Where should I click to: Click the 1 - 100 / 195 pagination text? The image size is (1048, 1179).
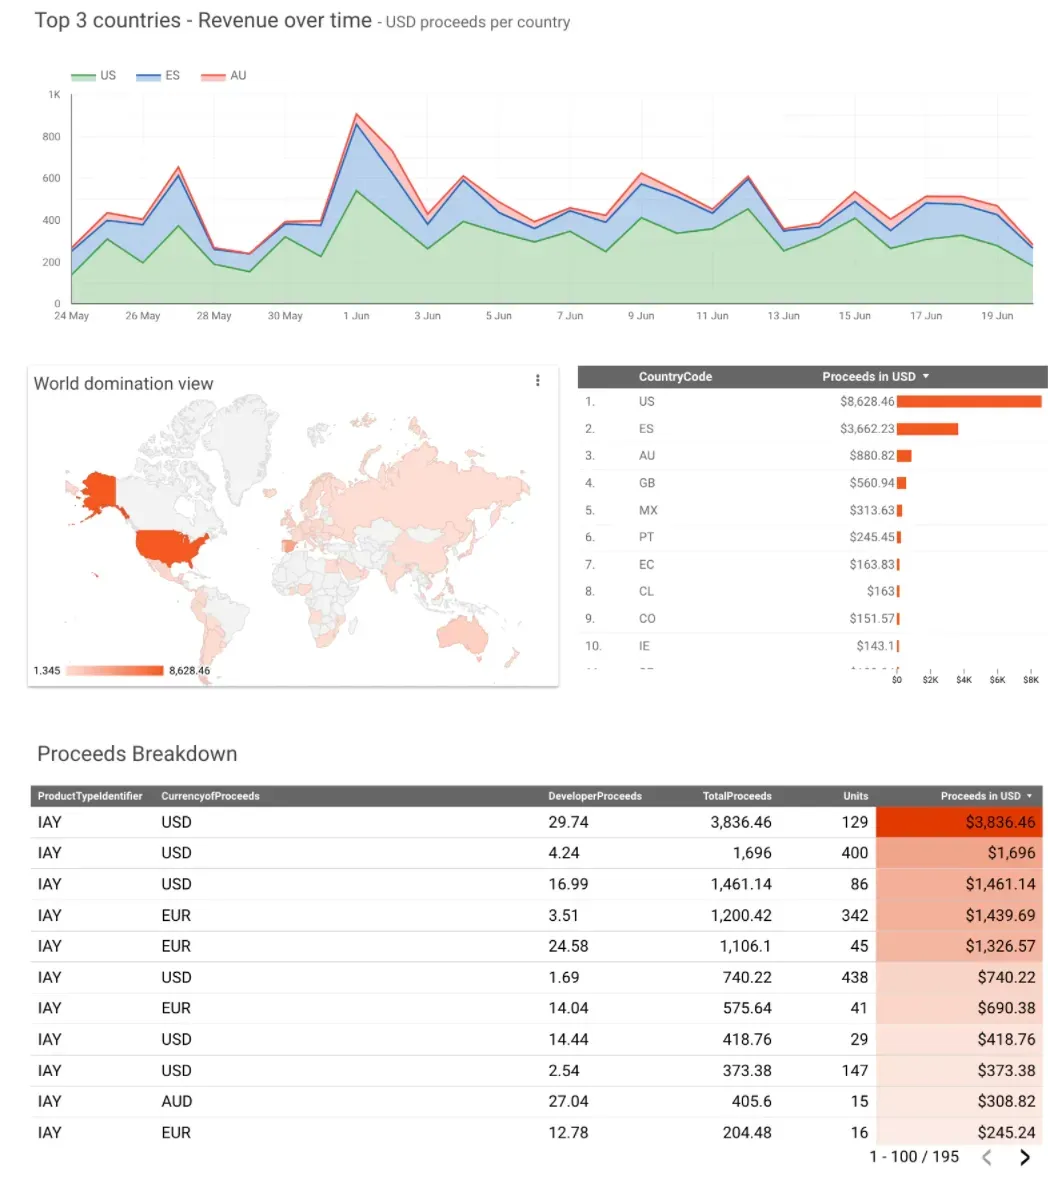914,1156
